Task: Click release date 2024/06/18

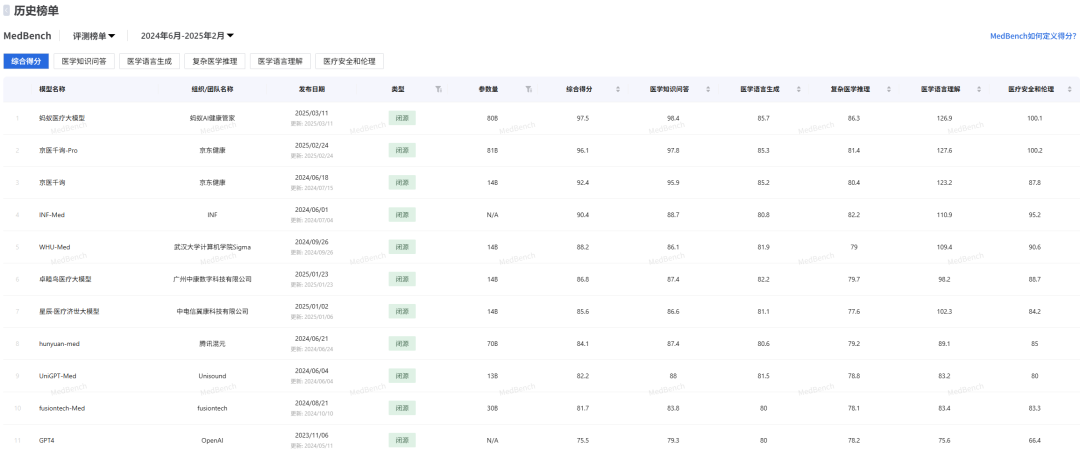Action: click(x=311, y=177)
